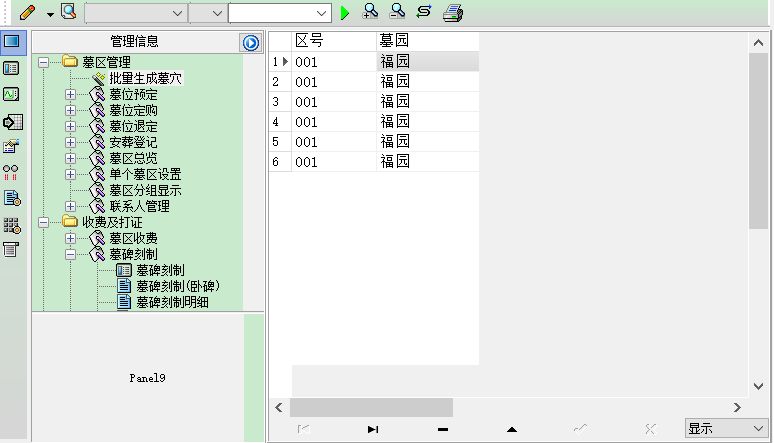Image resolution: width=774 pixels, height=443 pixels.
Task: Select the export-to-grid arrow icon in sidebar
Action: (12, 122)
